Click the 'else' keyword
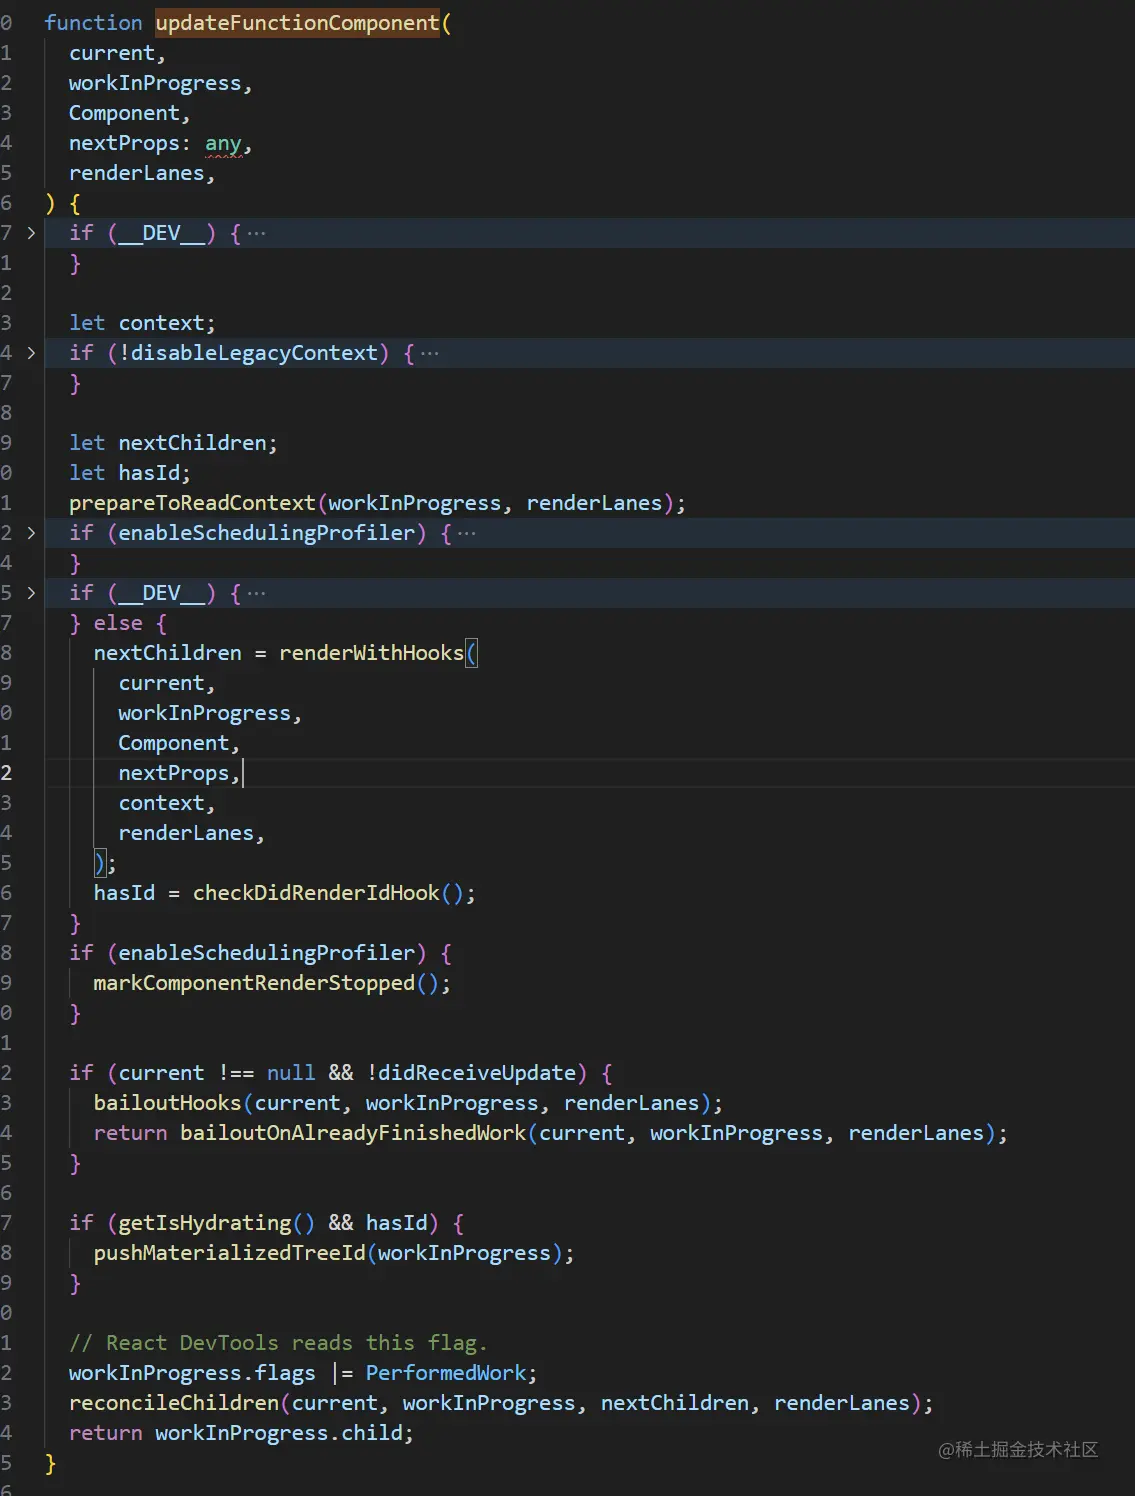 coord(118,623)
